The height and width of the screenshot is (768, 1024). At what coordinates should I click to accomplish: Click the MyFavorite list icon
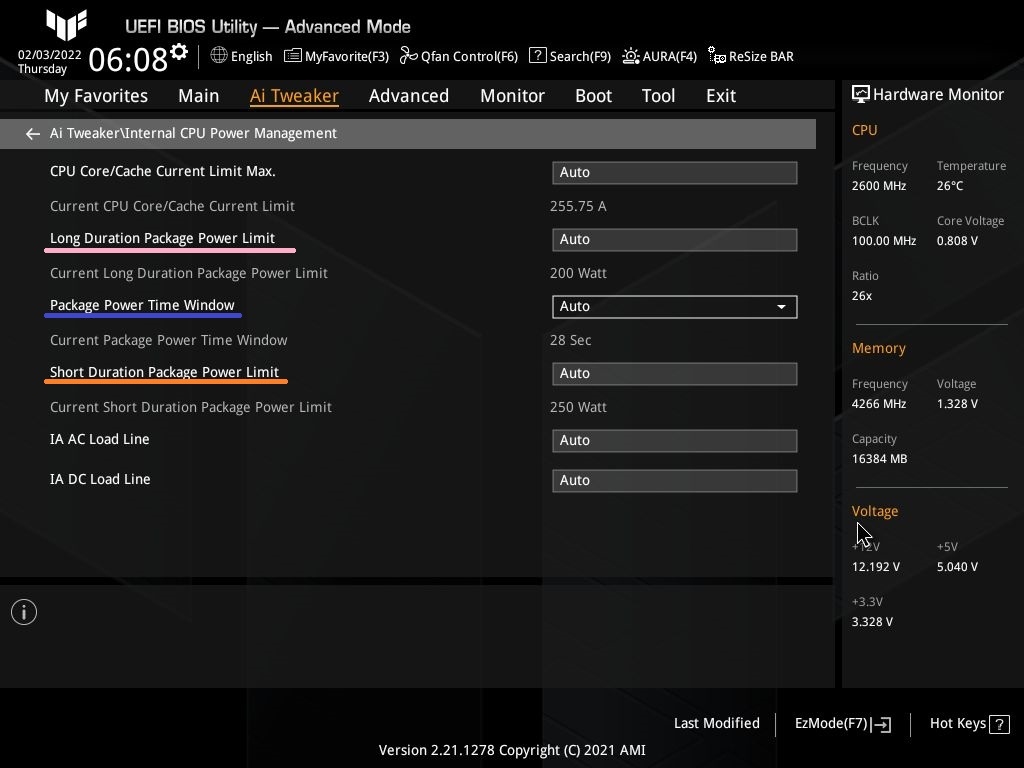pyautogui.click(x=293, y=56)
